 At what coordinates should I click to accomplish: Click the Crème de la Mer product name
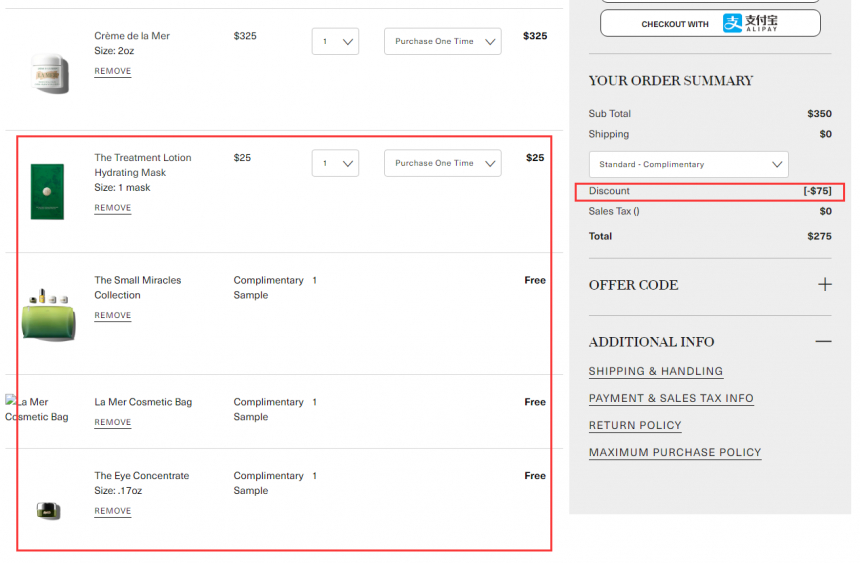coord(132,36)
